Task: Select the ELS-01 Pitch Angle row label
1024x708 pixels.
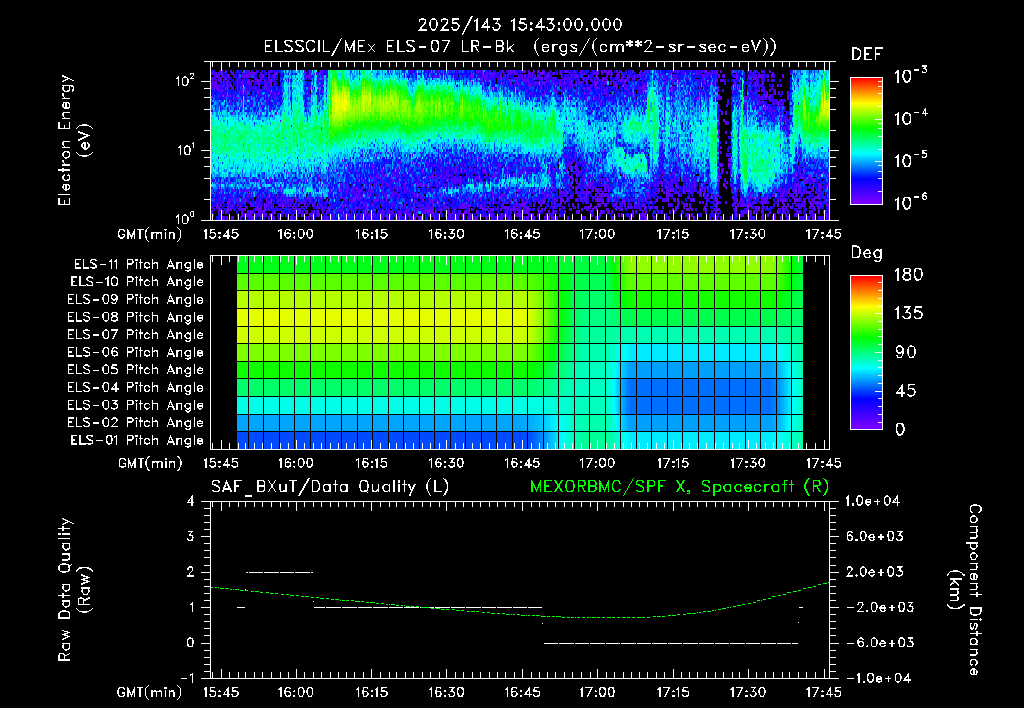Action: (x=137, y=440)
